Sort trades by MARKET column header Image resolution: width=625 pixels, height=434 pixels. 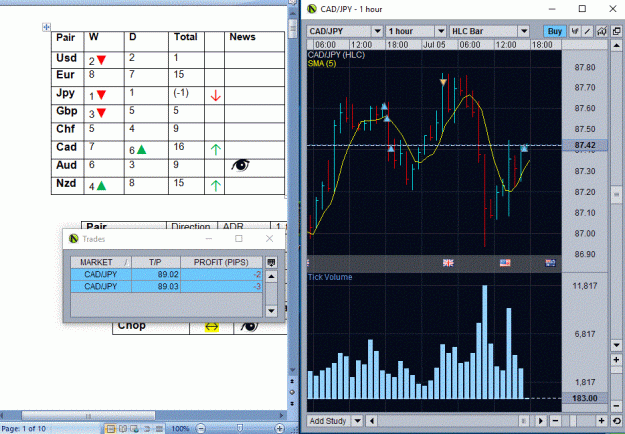(101, 262)
